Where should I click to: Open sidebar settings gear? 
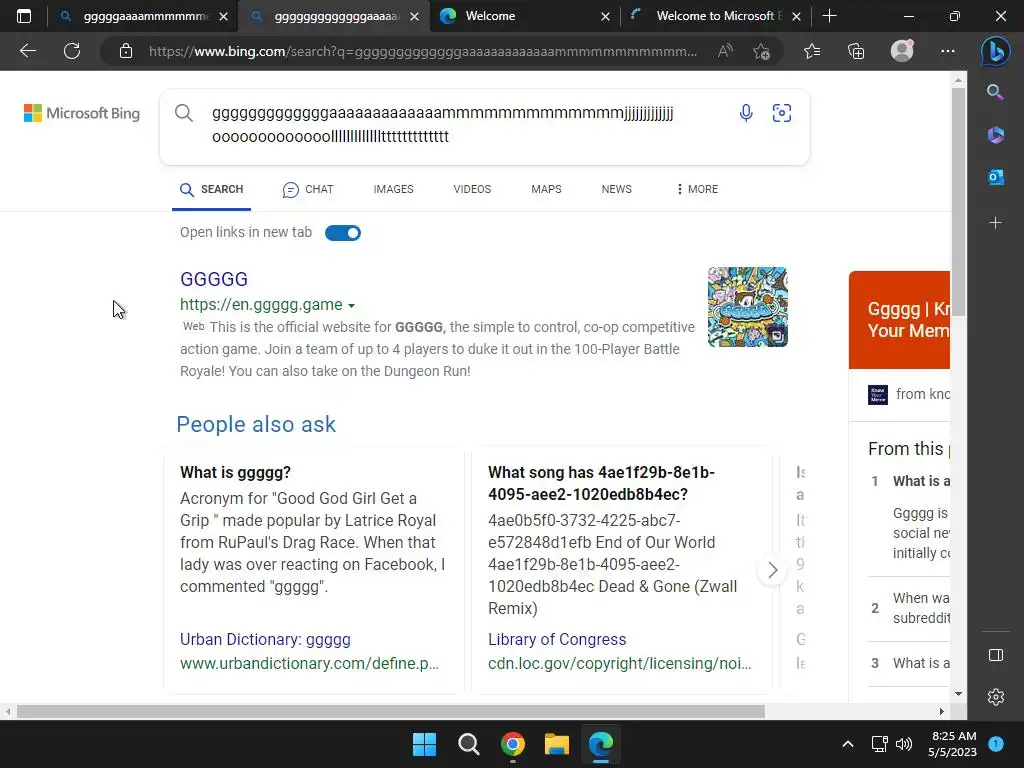(995, 697)
